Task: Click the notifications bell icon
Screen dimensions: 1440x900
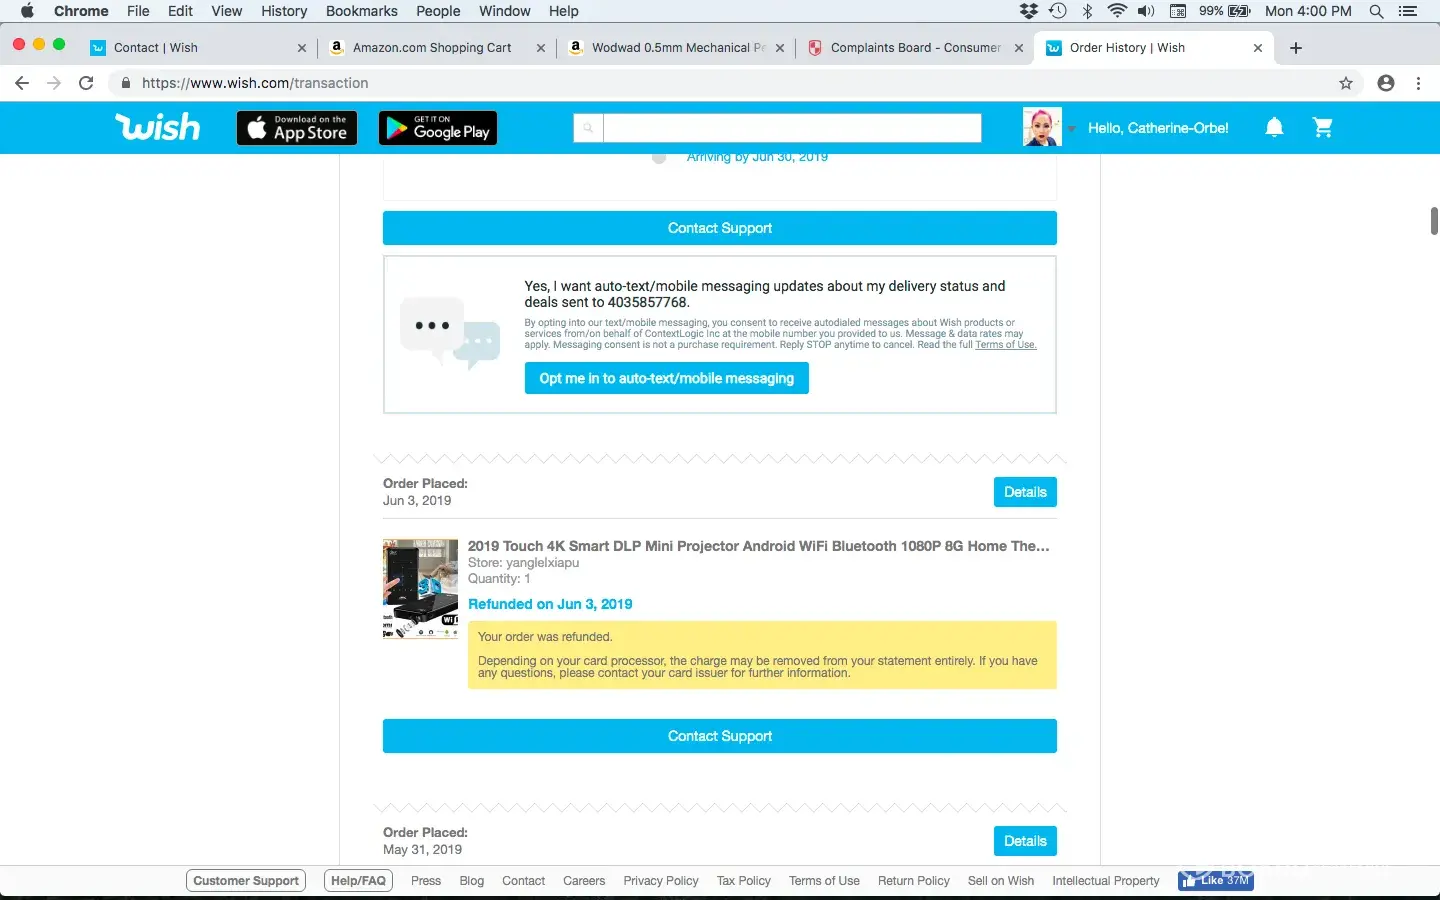Action: click(1274, 127)
